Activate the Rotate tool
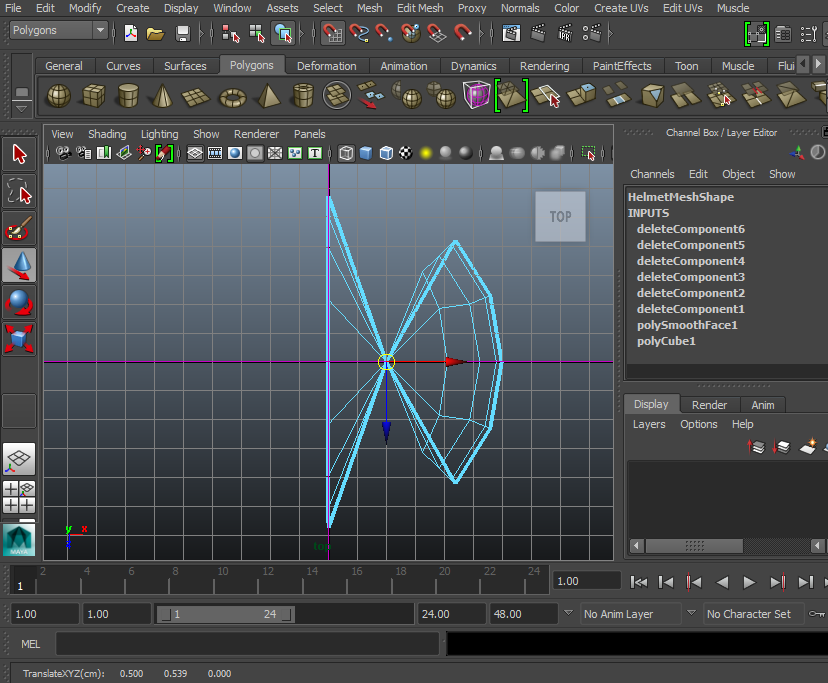This screenshot has width=828, height=683. [x=20, y=301]
